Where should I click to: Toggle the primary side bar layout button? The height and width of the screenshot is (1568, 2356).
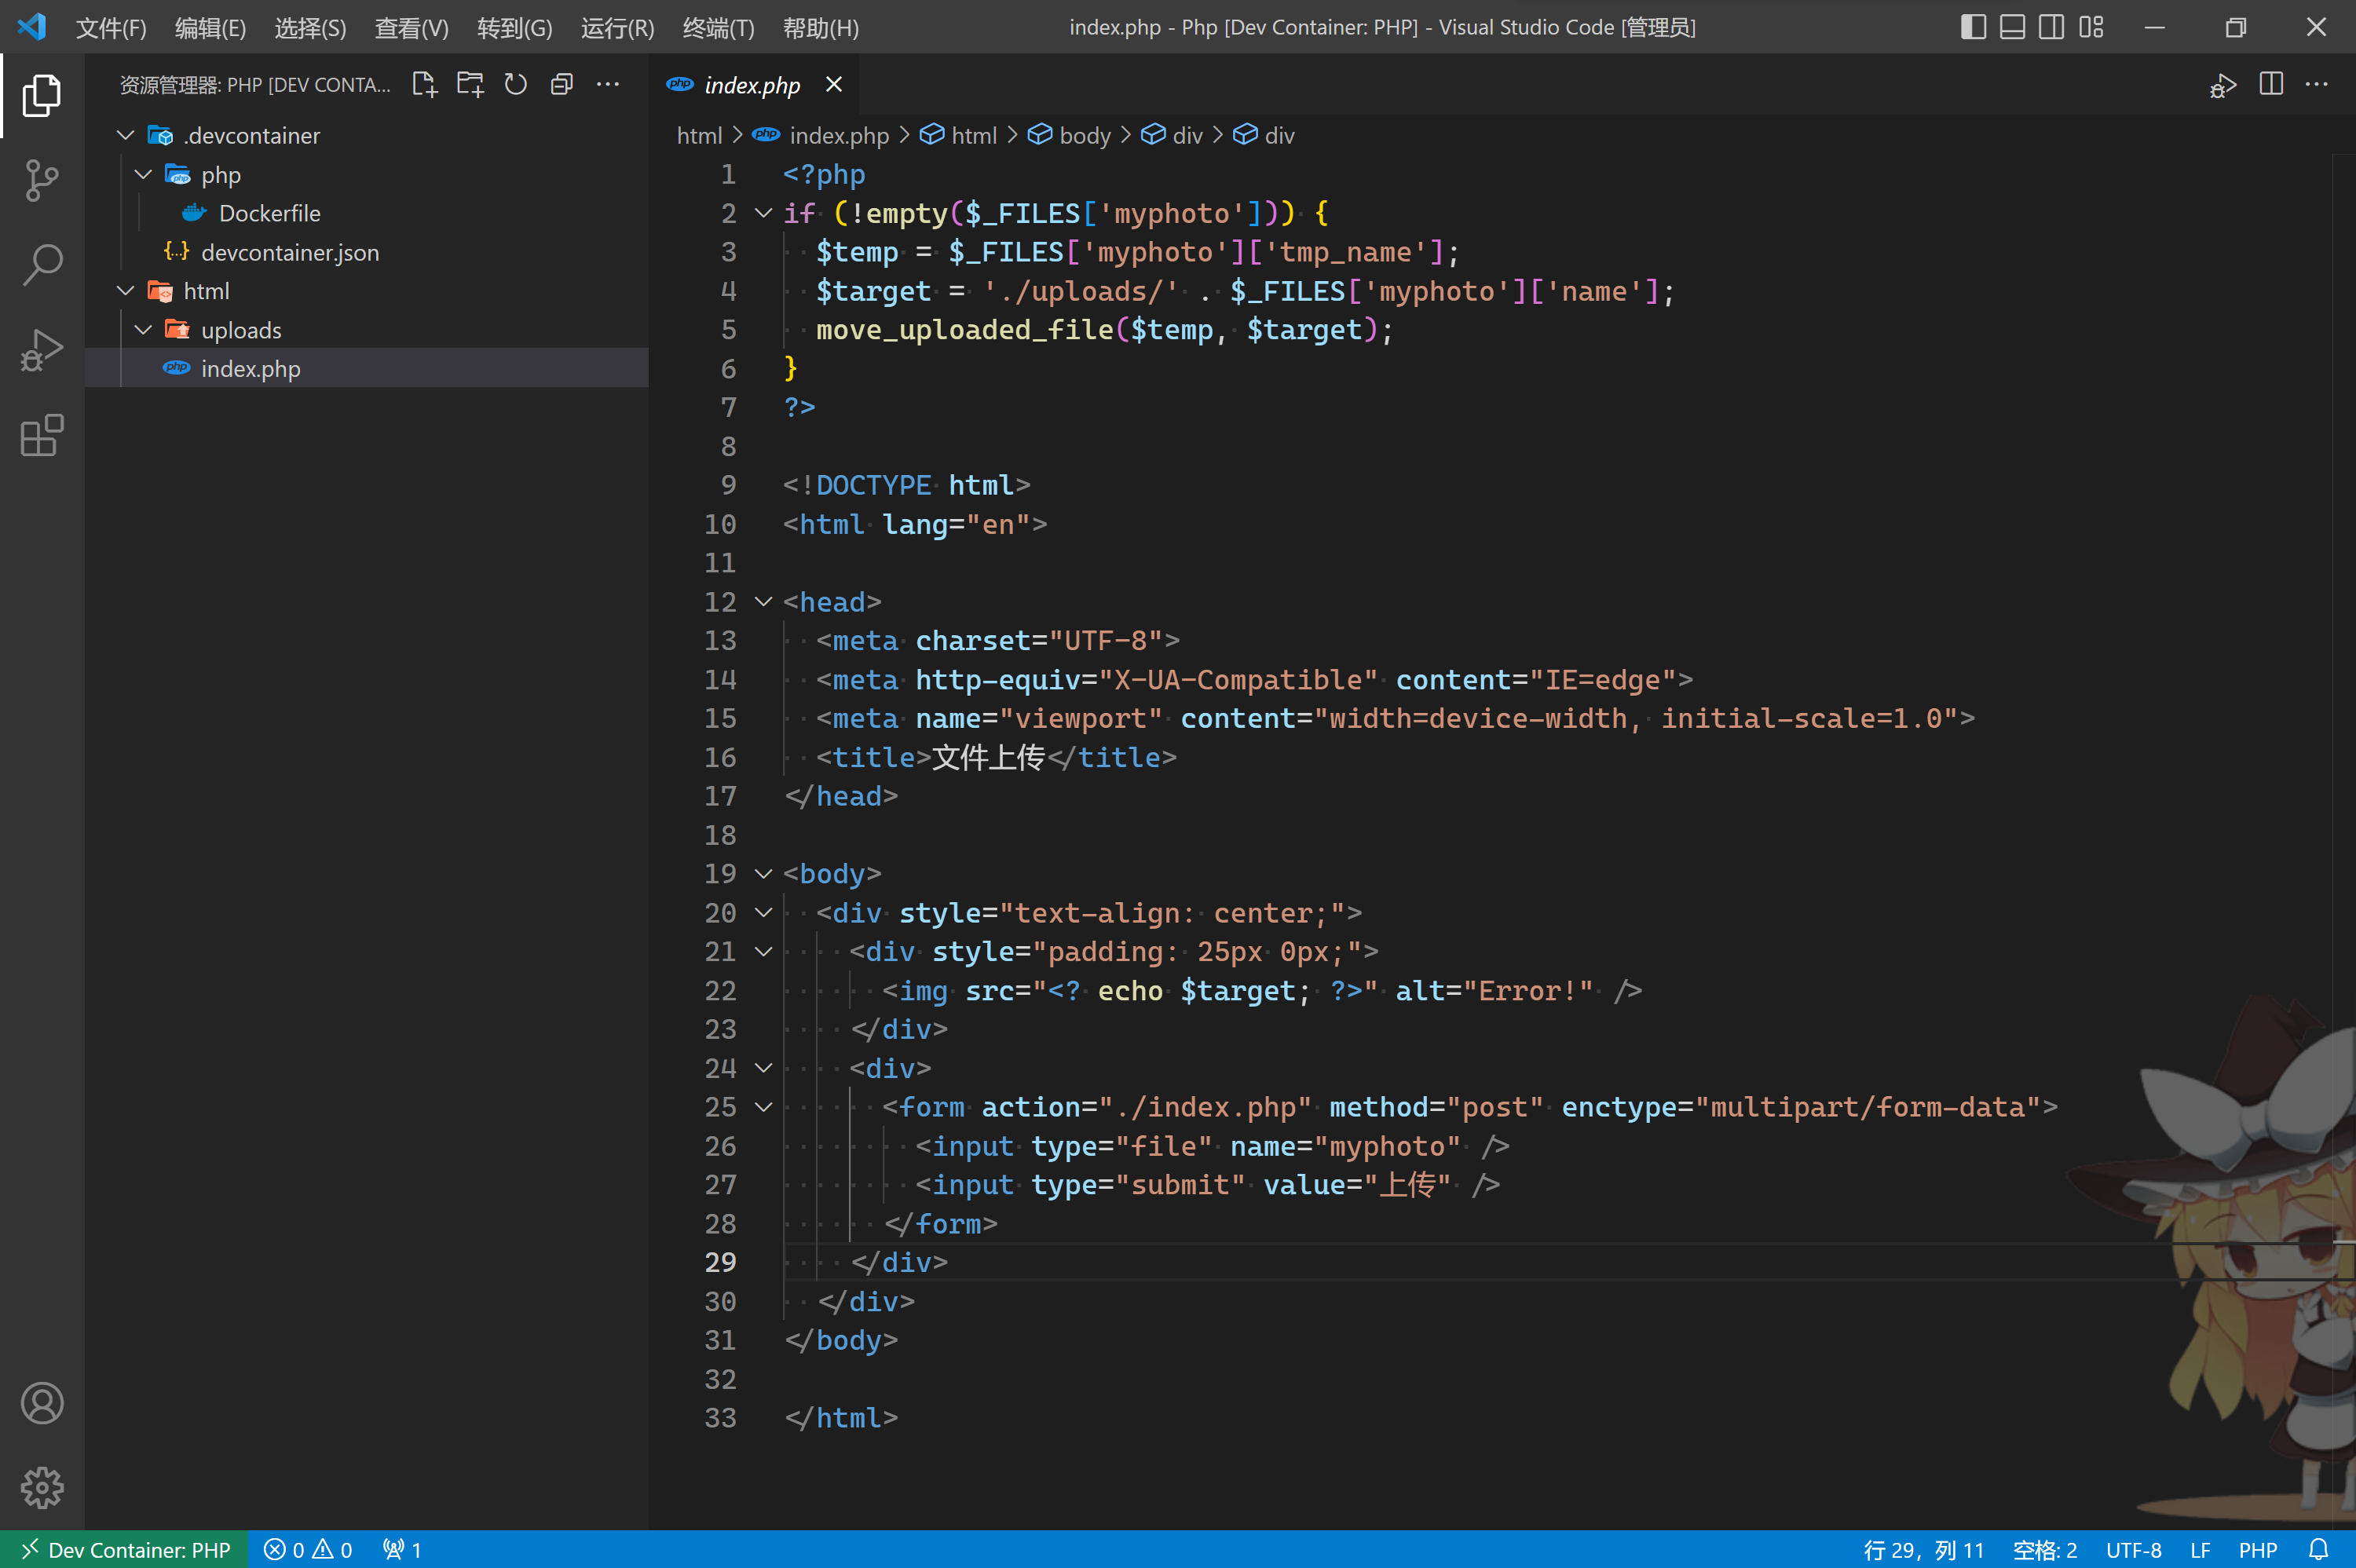click(x=1972, y=27)
